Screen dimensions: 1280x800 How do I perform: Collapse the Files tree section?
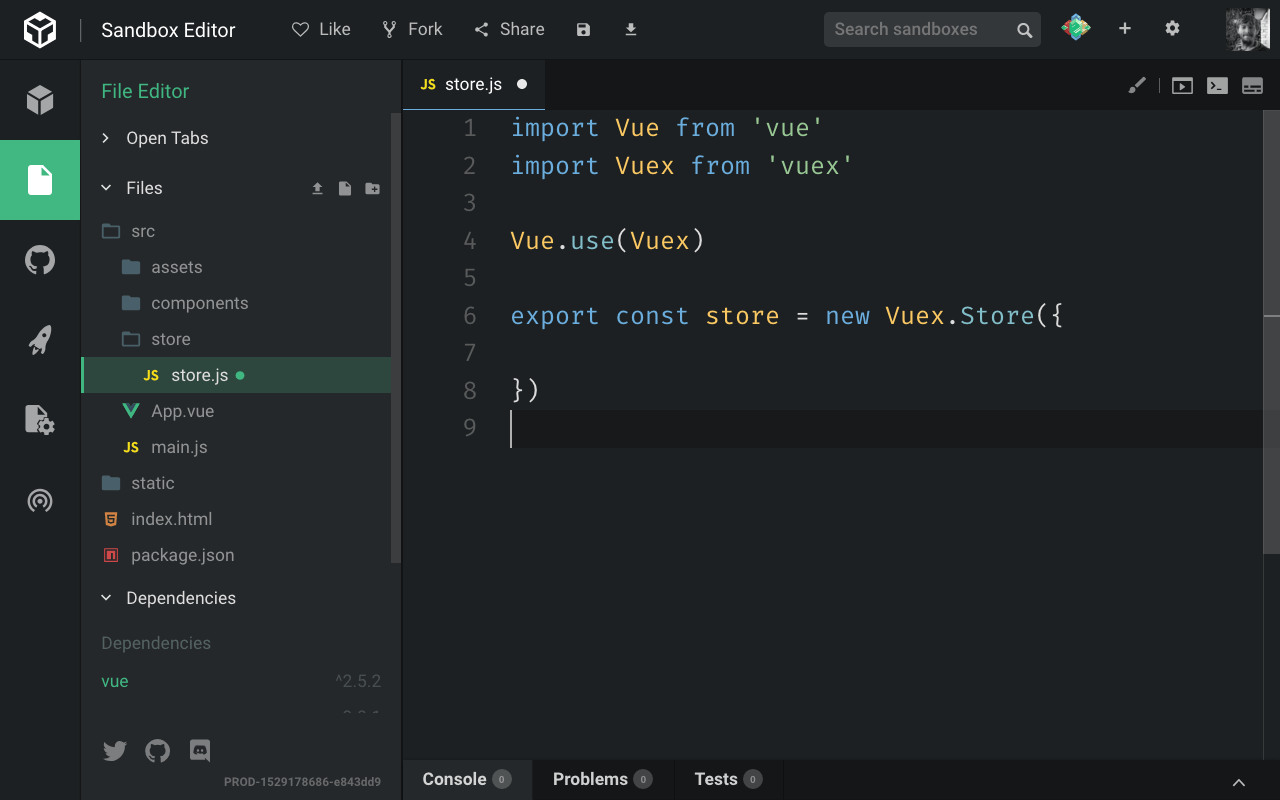(x=106, y=188)
